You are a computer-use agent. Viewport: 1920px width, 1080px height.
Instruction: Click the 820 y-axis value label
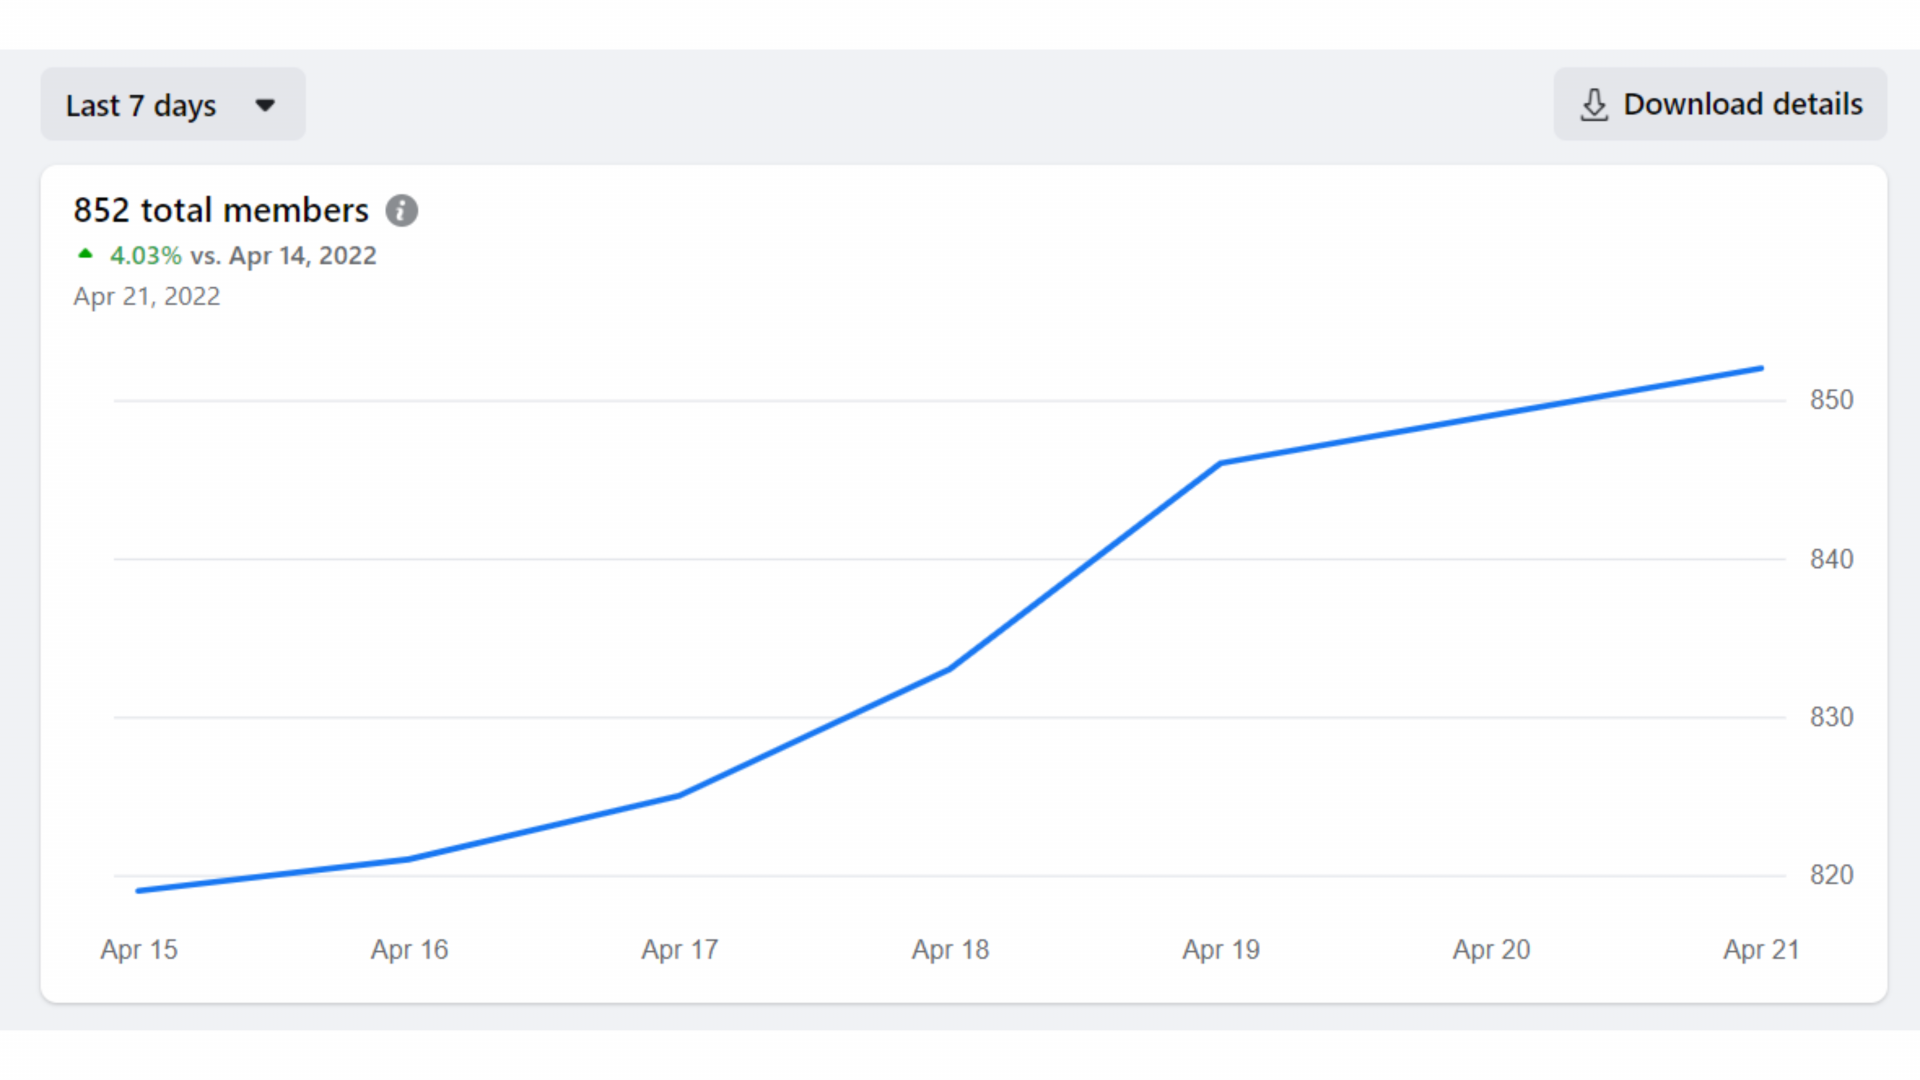pyautogui.click(x=1831, y=875)
